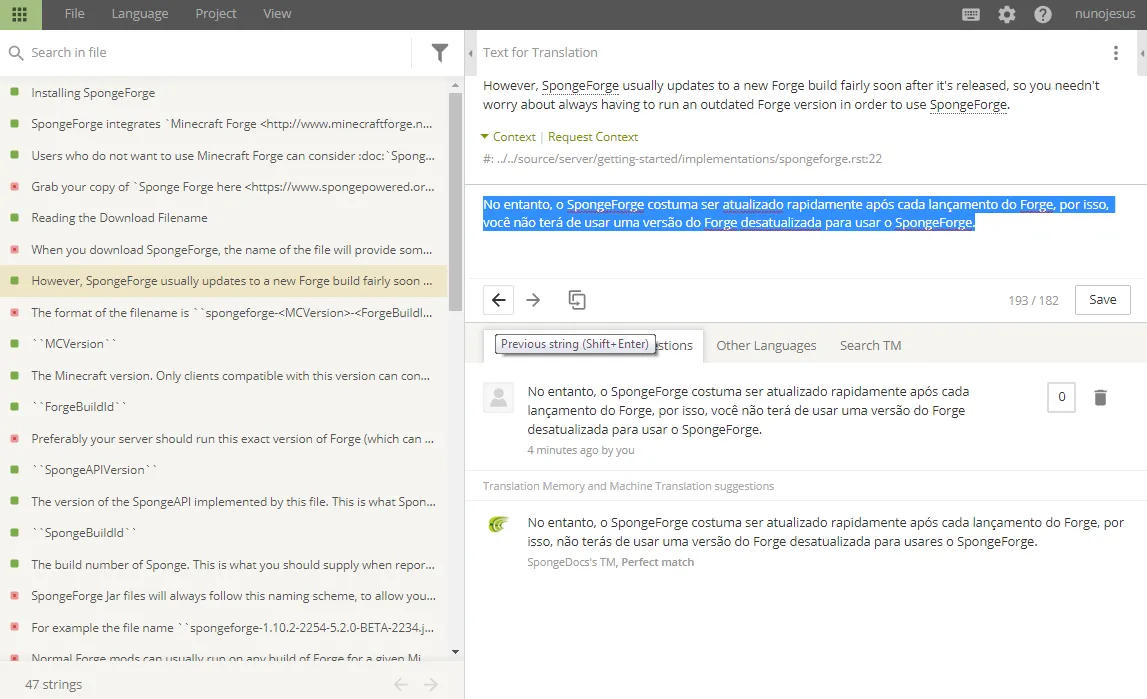The width and height of the screenshot is (1147, 699).
Task: Go to next page of strings list
Action: 431,684
